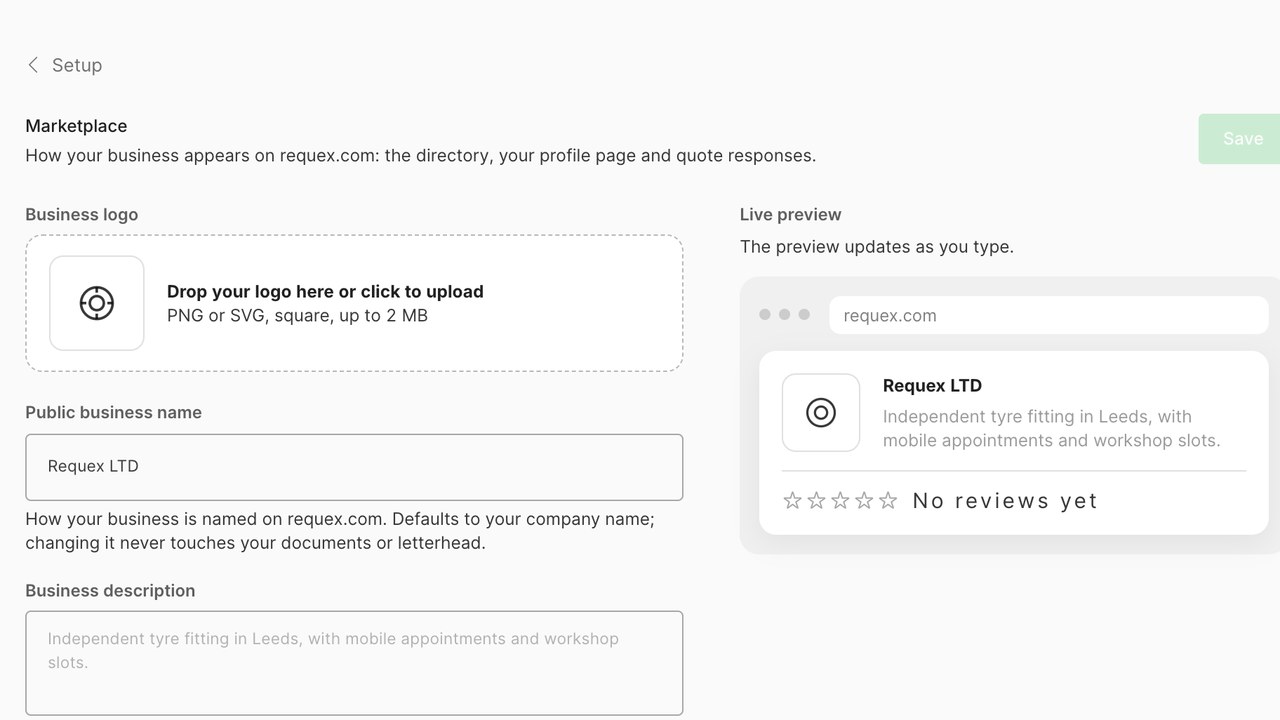Click the Marketplace heading

pos(76,126)
